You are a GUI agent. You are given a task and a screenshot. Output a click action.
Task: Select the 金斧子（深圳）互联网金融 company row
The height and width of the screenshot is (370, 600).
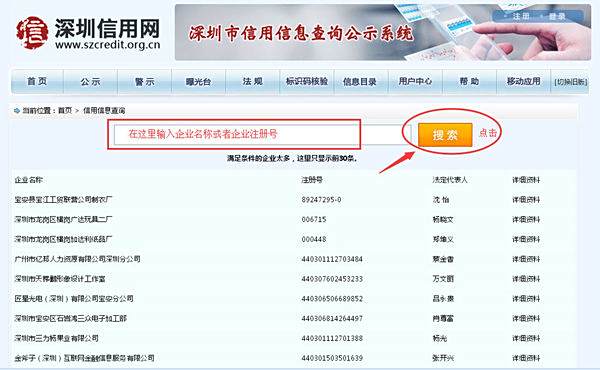tap(84, 359)
